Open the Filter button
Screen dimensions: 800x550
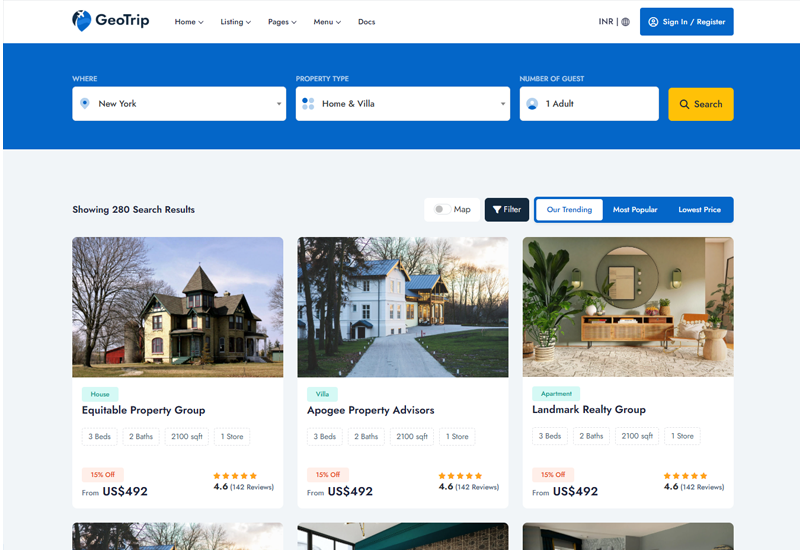507,210
